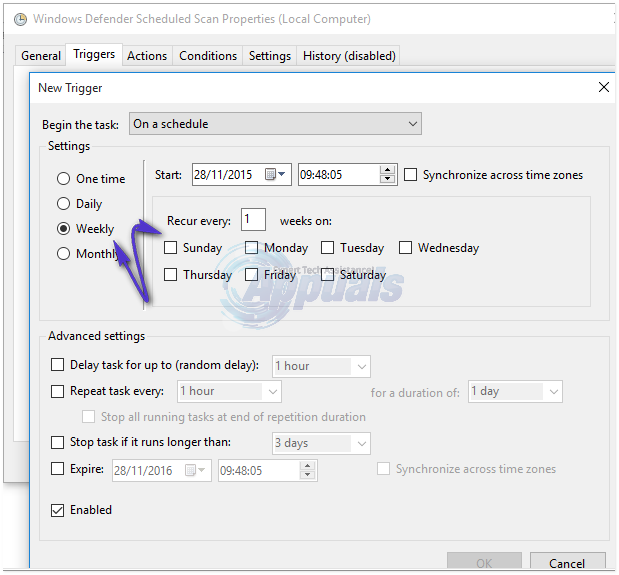The height and width of the screenshot is (575, 619).
Task: Enable Stop task if it runs longer than
Action: click(x=57, y=442)
